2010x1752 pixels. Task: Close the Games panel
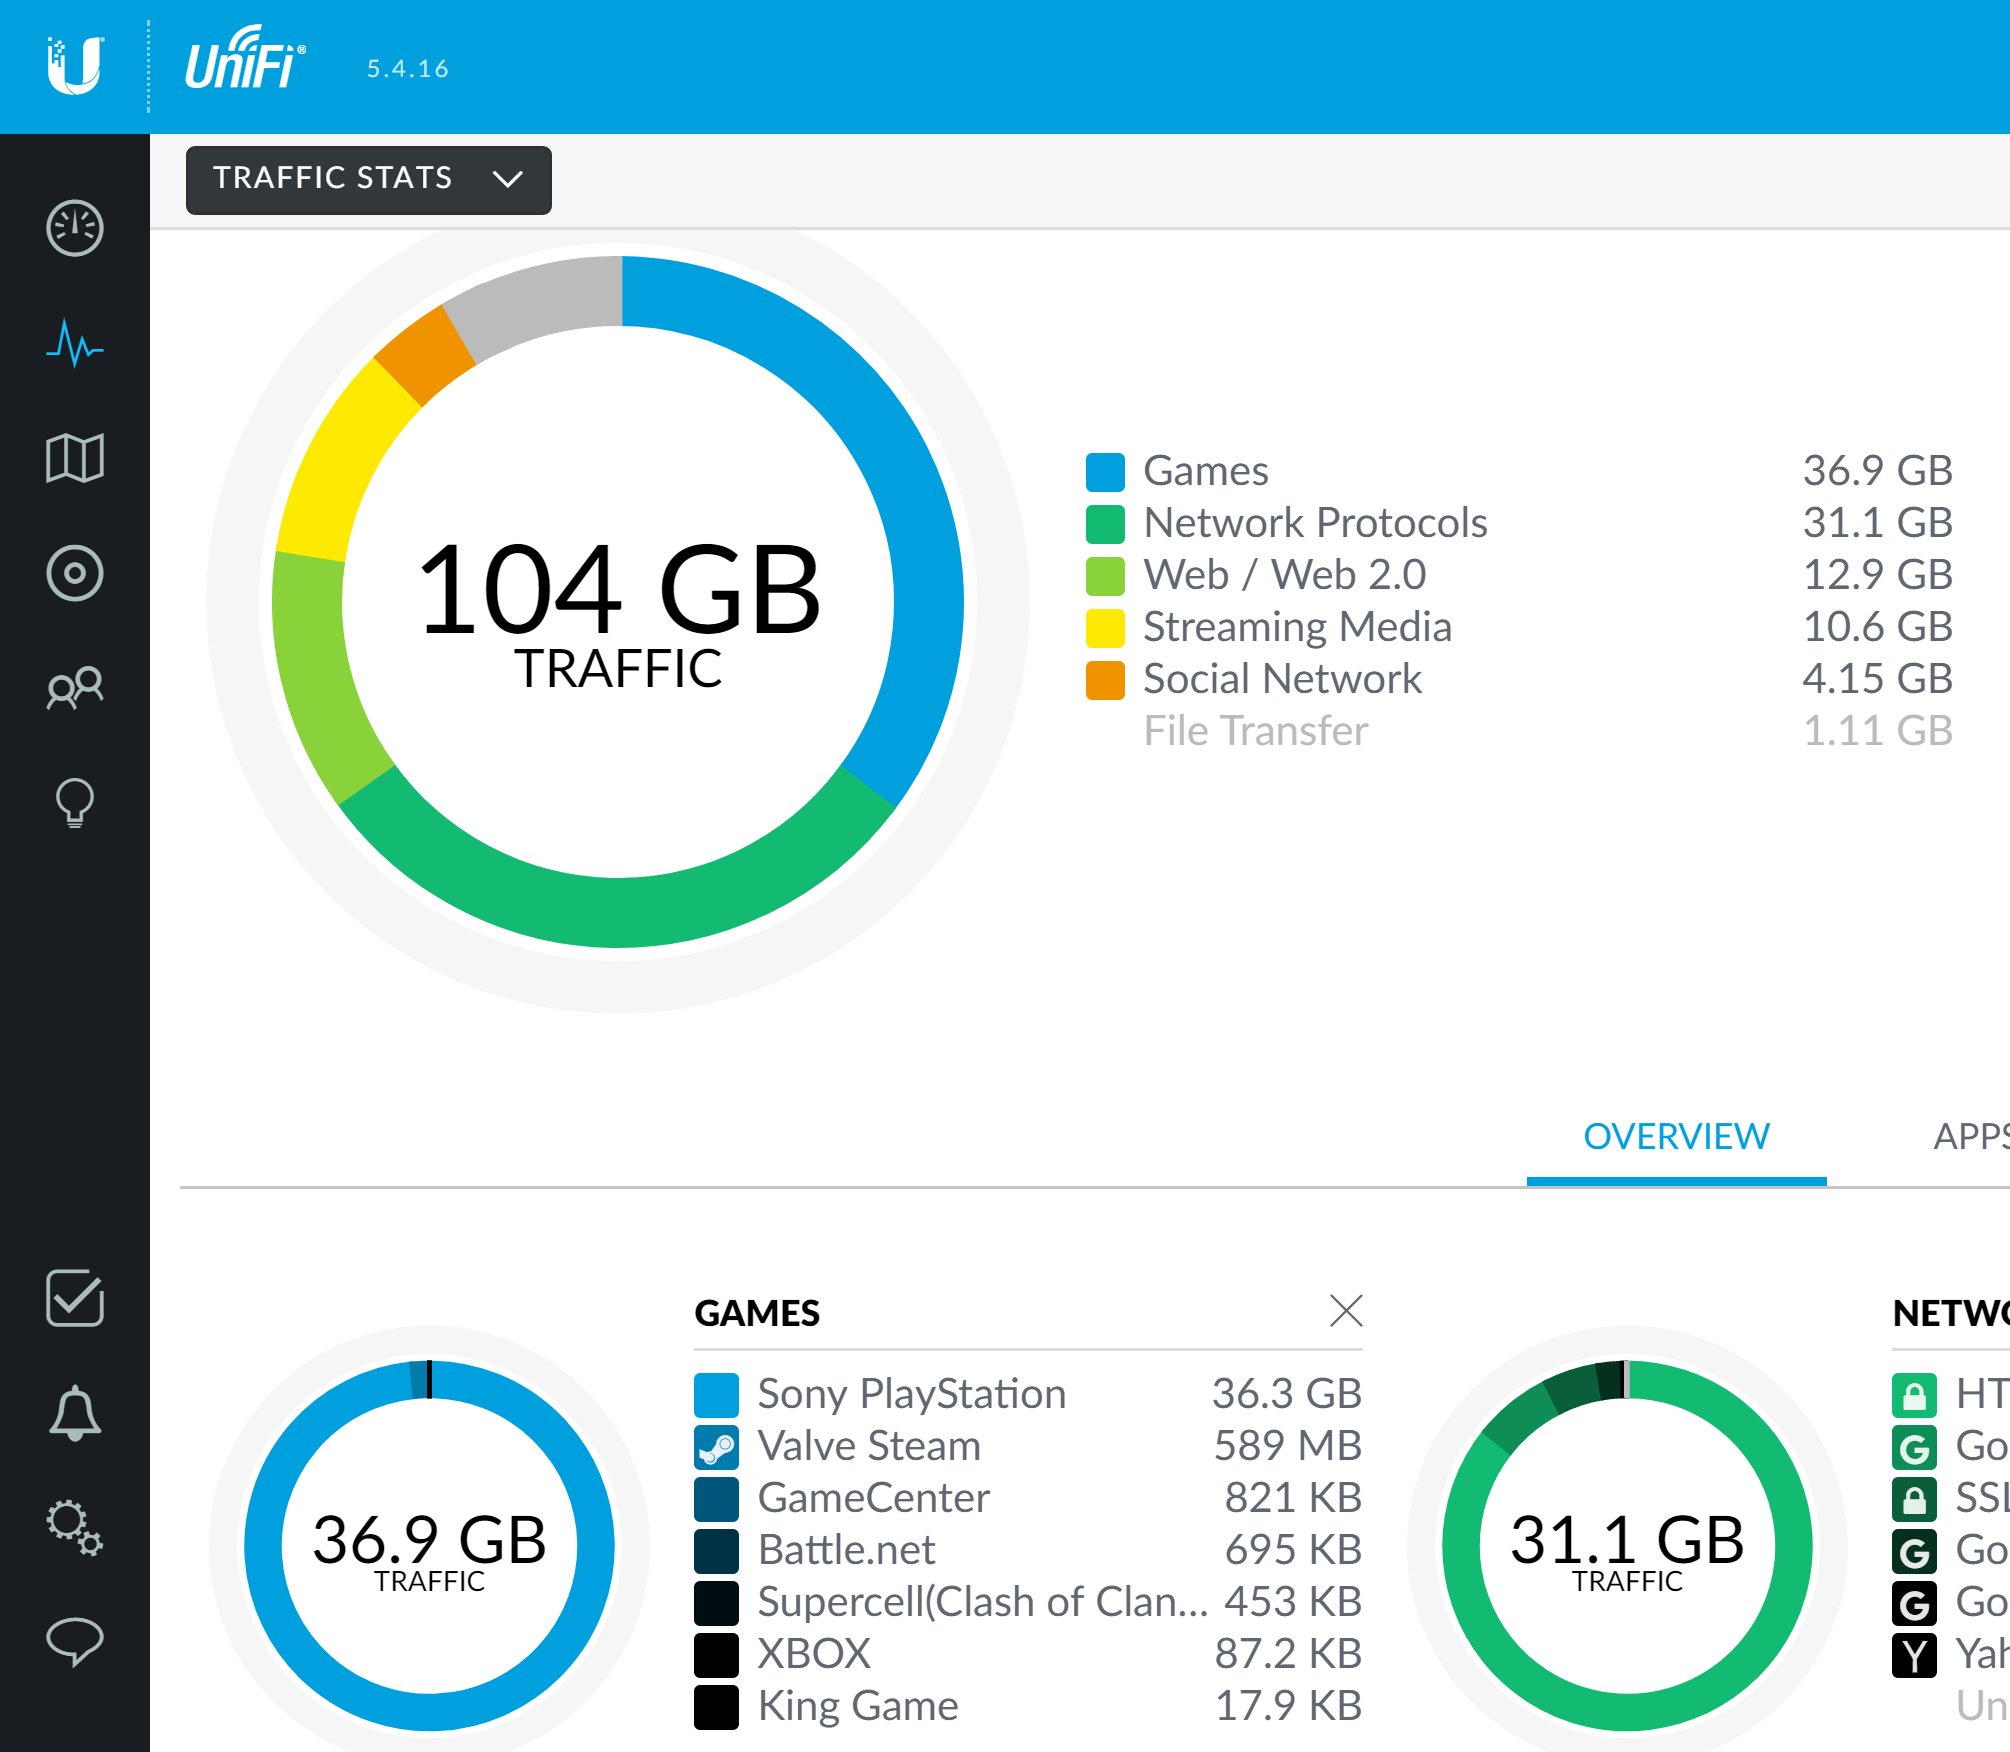click(1346, 1311)
